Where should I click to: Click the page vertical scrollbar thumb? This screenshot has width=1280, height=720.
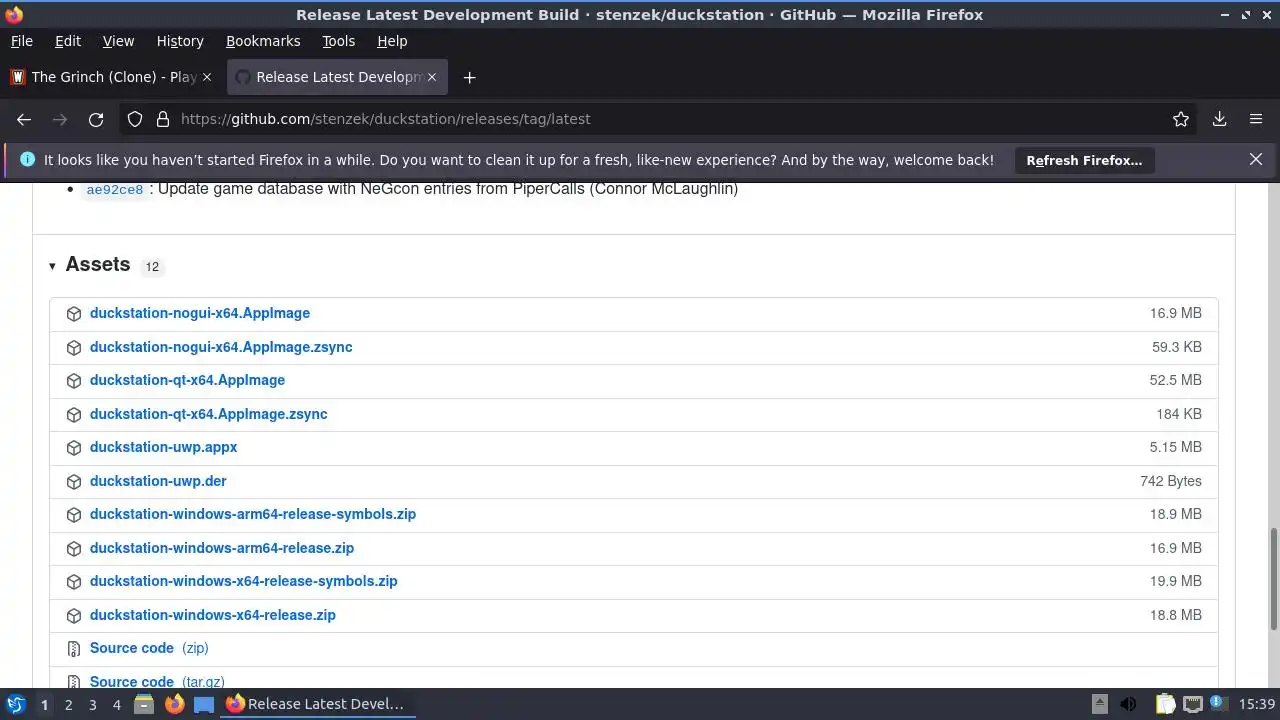(x=1273, y=578)
